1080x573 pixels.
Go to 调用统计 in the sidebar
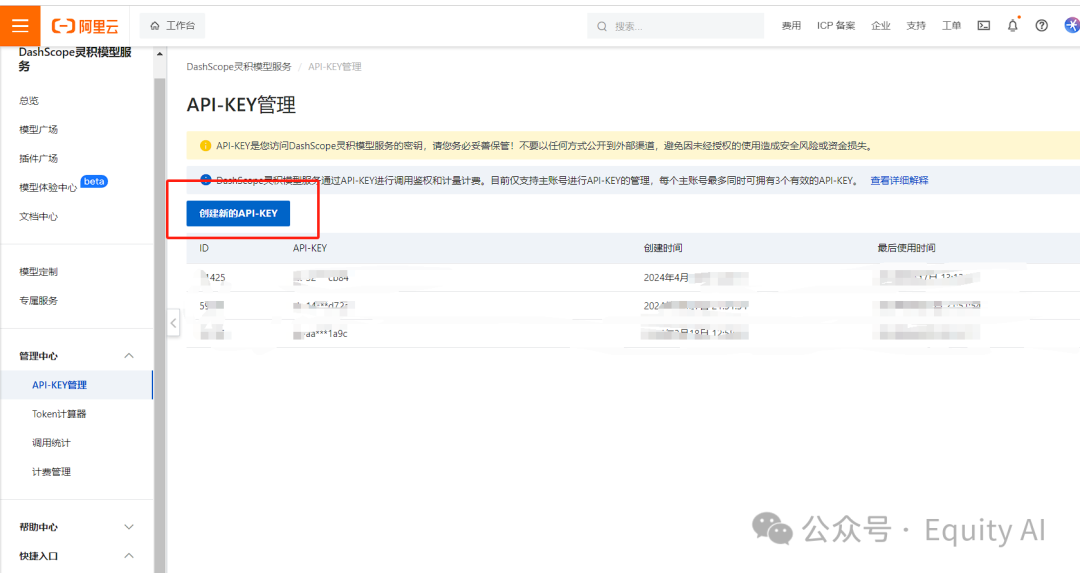pyautogui.click(x=51, y=443)
